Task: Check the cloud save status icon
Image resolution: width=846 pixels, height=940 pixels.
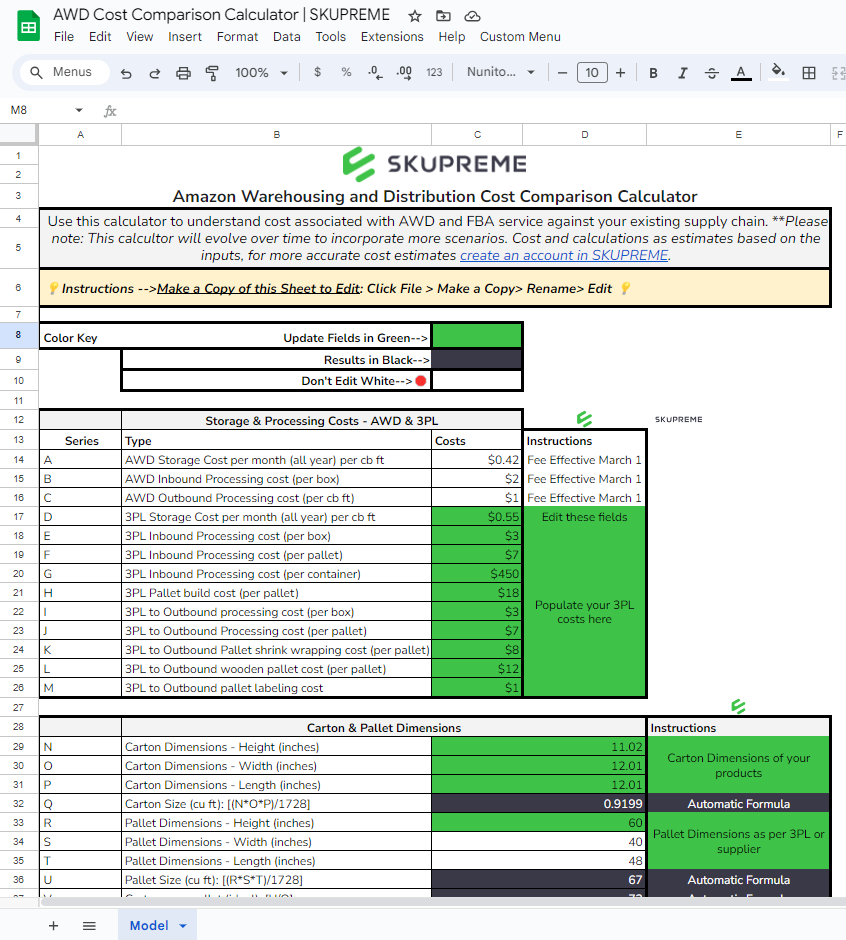Action: pyautogui.click(x=472, y=16)
